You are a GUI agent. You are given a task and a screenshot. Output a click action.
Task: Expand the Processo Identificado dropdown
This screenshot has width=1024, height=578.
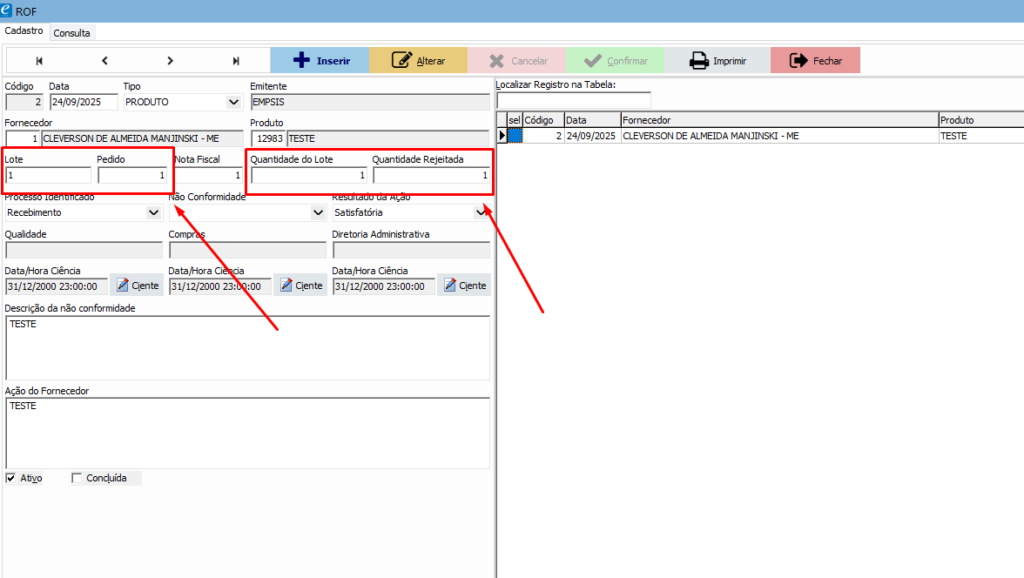click(153, 212)
